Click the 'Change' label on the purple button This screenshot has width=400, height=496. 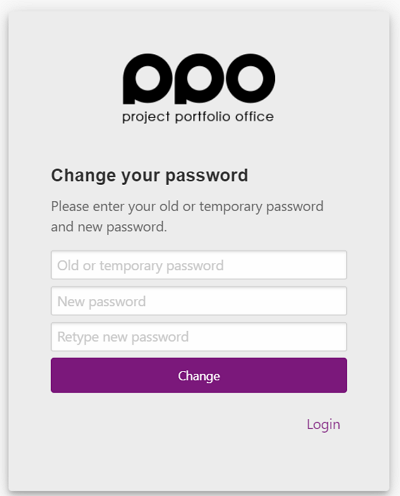click(x=199, y=376)
